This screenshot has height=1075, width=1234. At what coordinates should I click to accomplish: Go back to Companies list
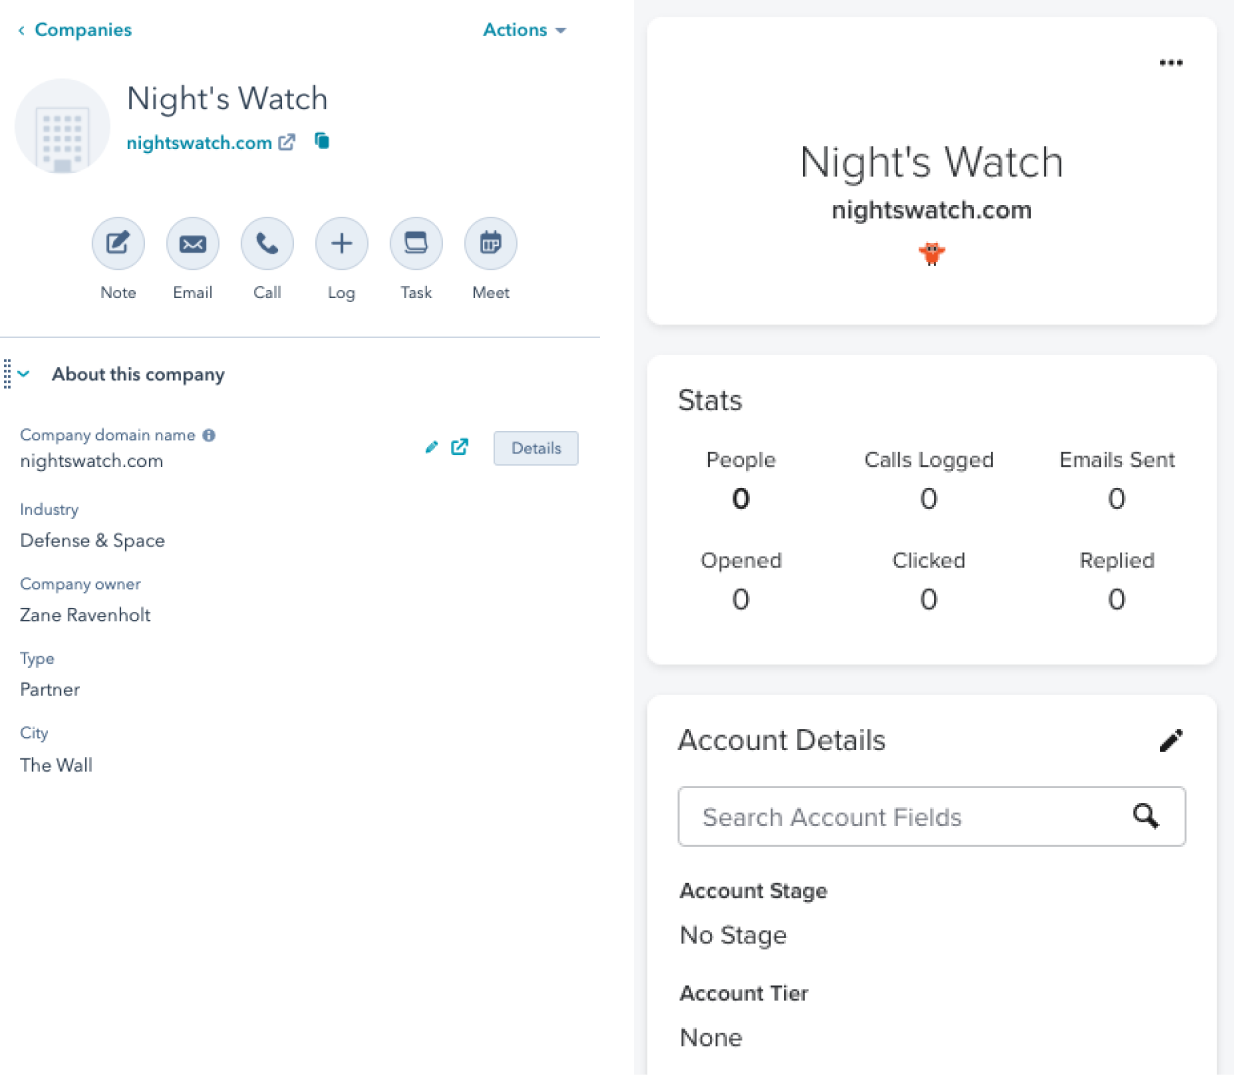75,30
